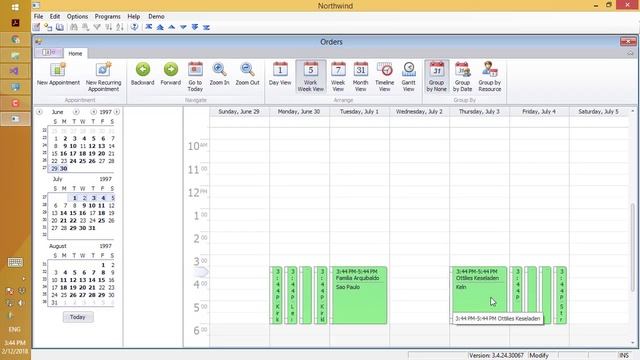Click the ENG language indicator
The width and height of the screenshot is (640, 360).
tap(14, 329)
